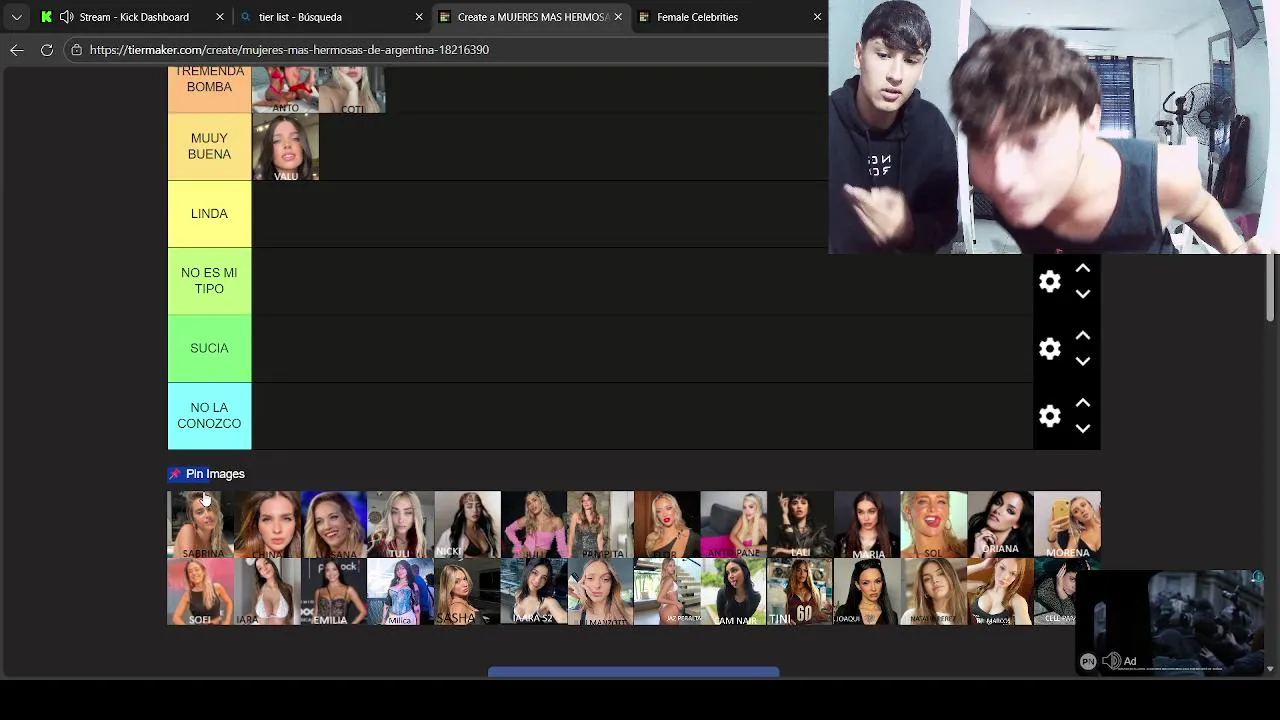
Task: Click the MUUY BUENA tier label
Action: click(x=209, y=146)
